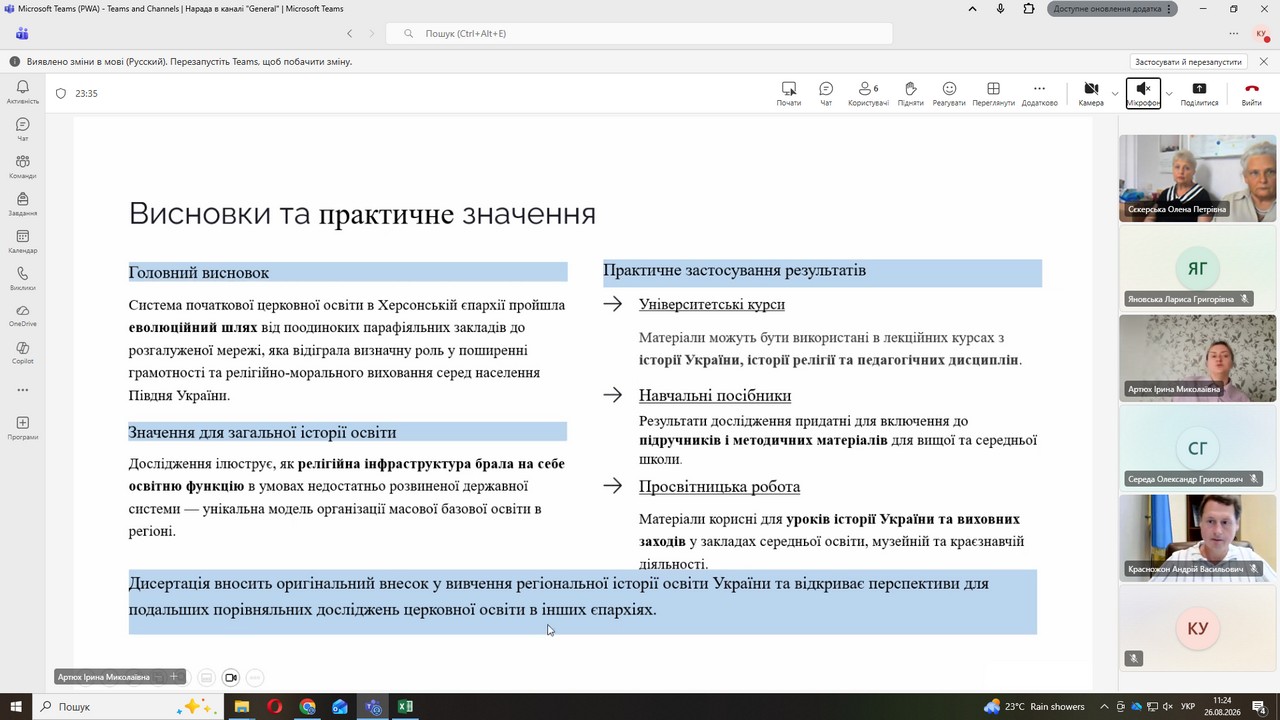
Task: Open the meeting Чат panel from toolbar
Action: tap(826, 94)
